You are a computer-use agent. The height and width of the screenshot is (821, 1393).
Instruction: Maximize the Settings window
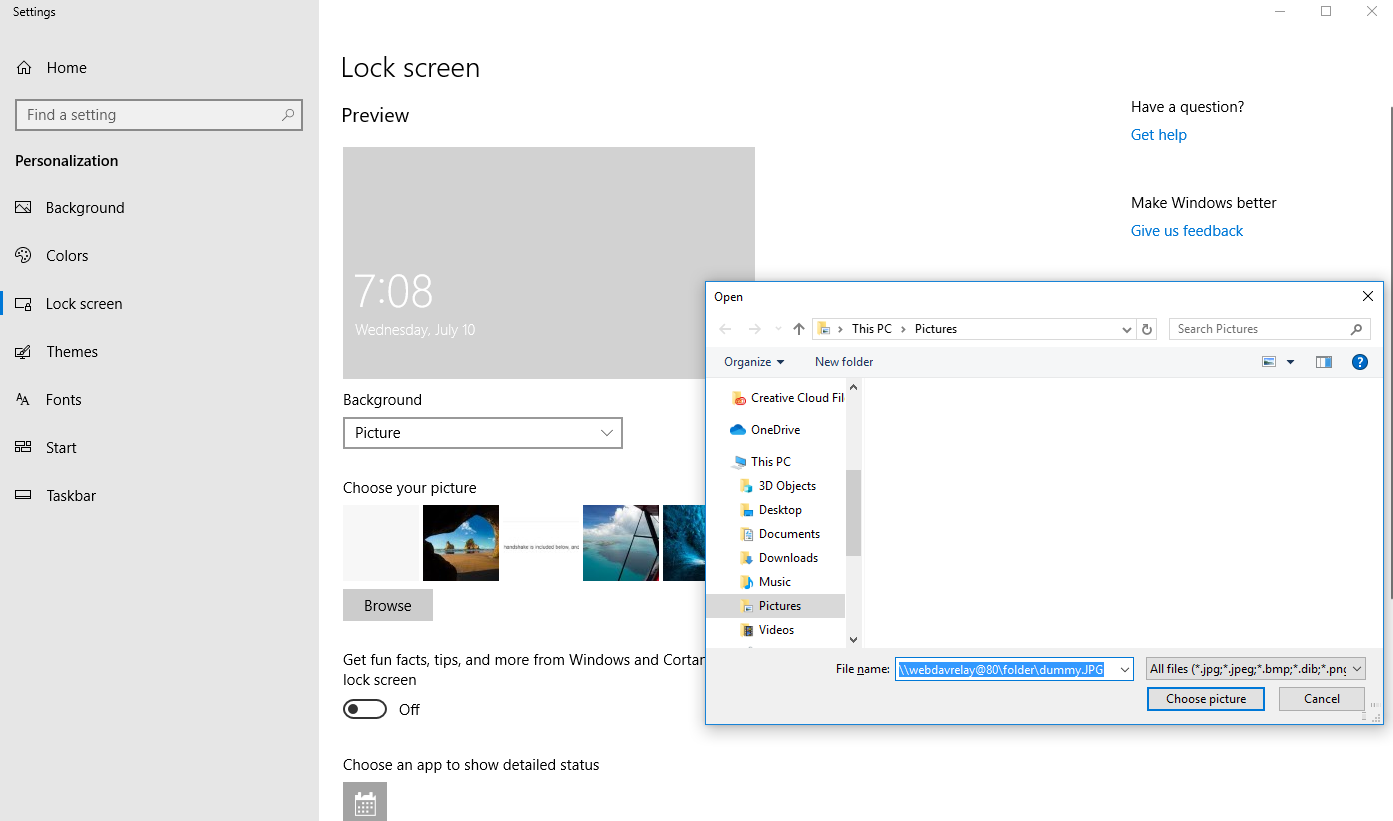(1326, 12)
